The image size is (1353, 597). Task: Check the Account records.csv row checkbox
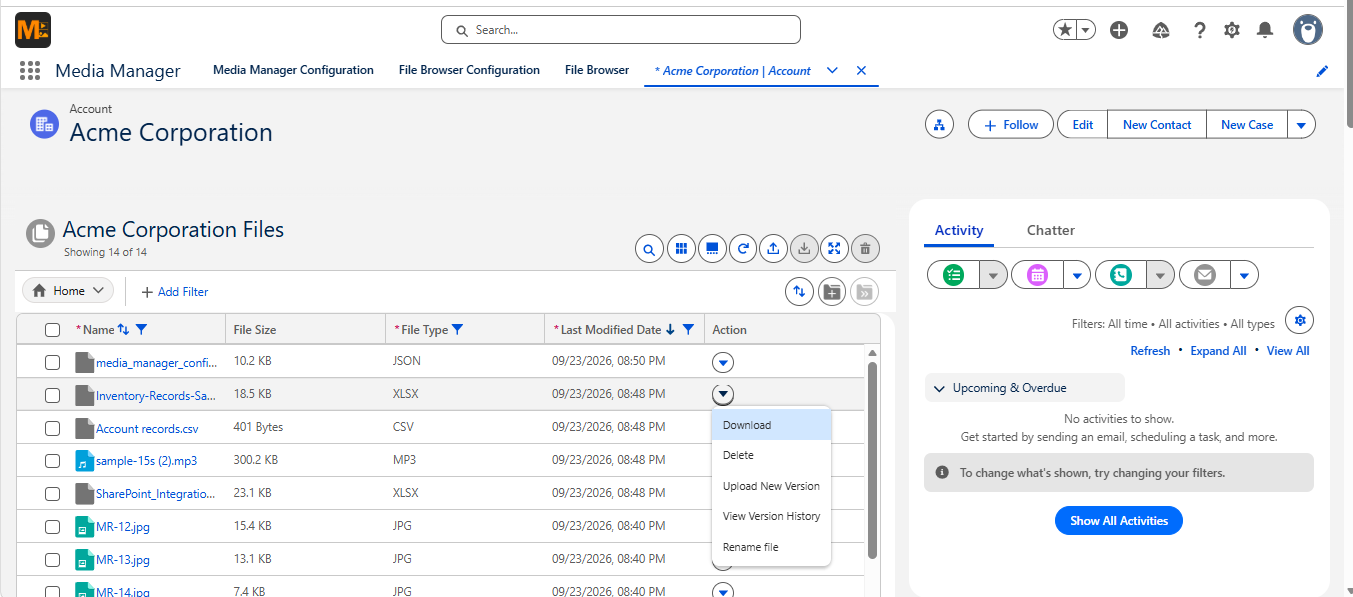click(x=53, y=428)
